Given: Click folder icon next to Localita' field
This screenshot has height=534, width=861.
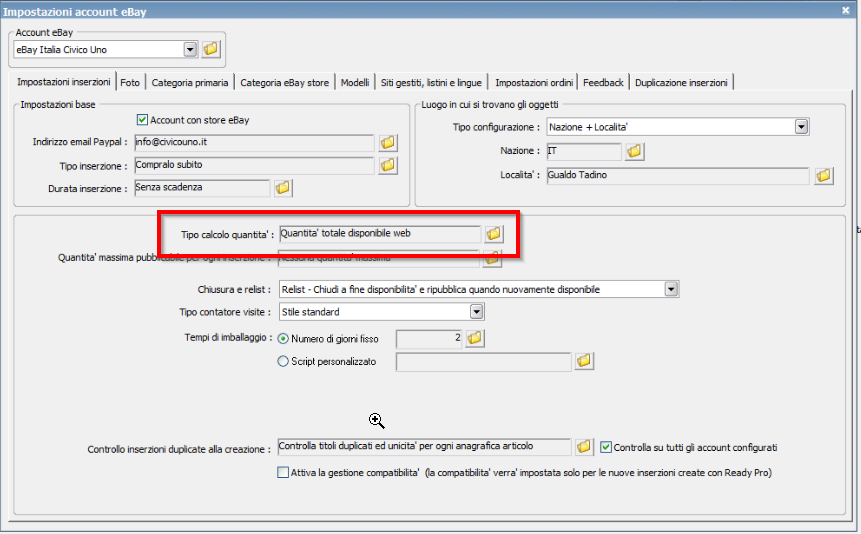Looking at the screenshot, I should click(824, 176).
